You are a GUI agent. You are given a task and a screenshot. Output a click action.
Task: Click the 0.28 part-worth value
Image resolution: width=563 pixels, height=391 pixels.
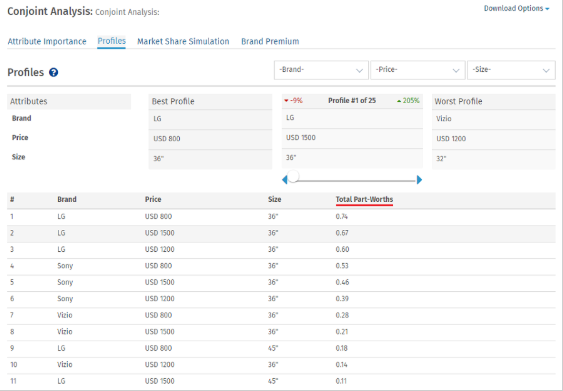coord(342,316)
